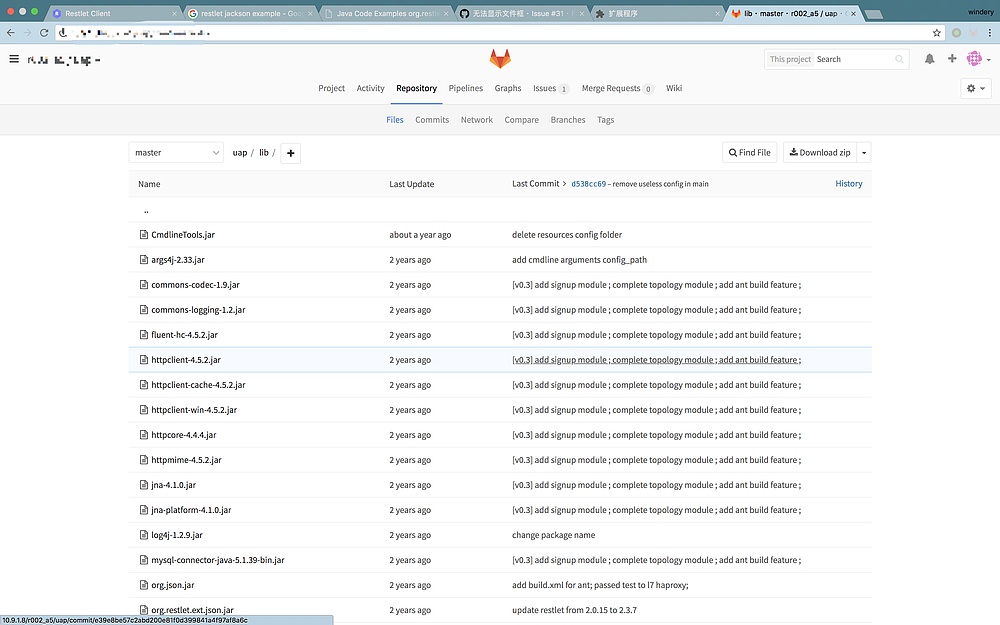This screenshot has height=625, width=1000.
Task: Open the master branch selector
Action: 176,152
